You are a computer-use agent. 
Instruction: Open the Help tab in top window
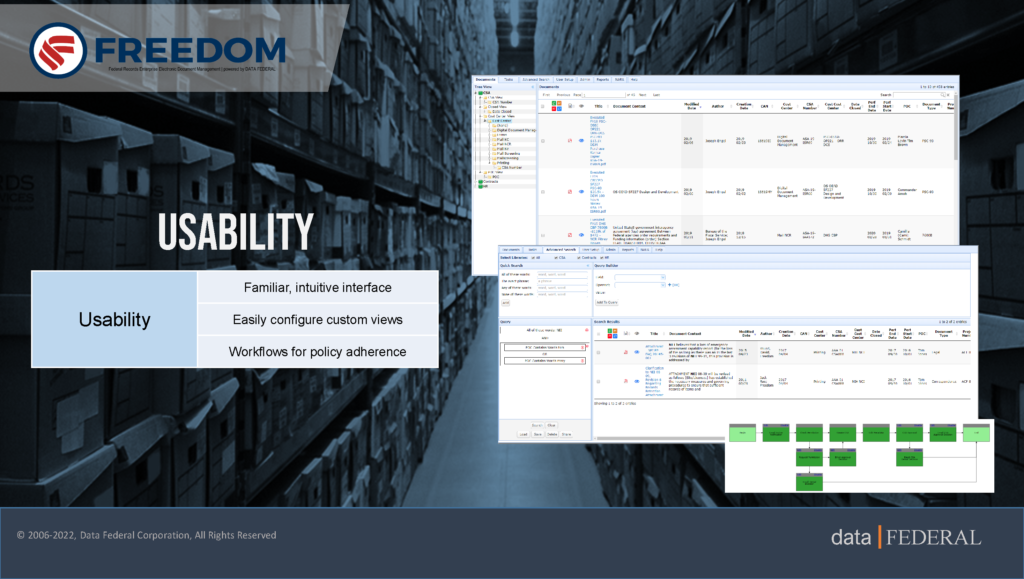click(x=634, y=80)
